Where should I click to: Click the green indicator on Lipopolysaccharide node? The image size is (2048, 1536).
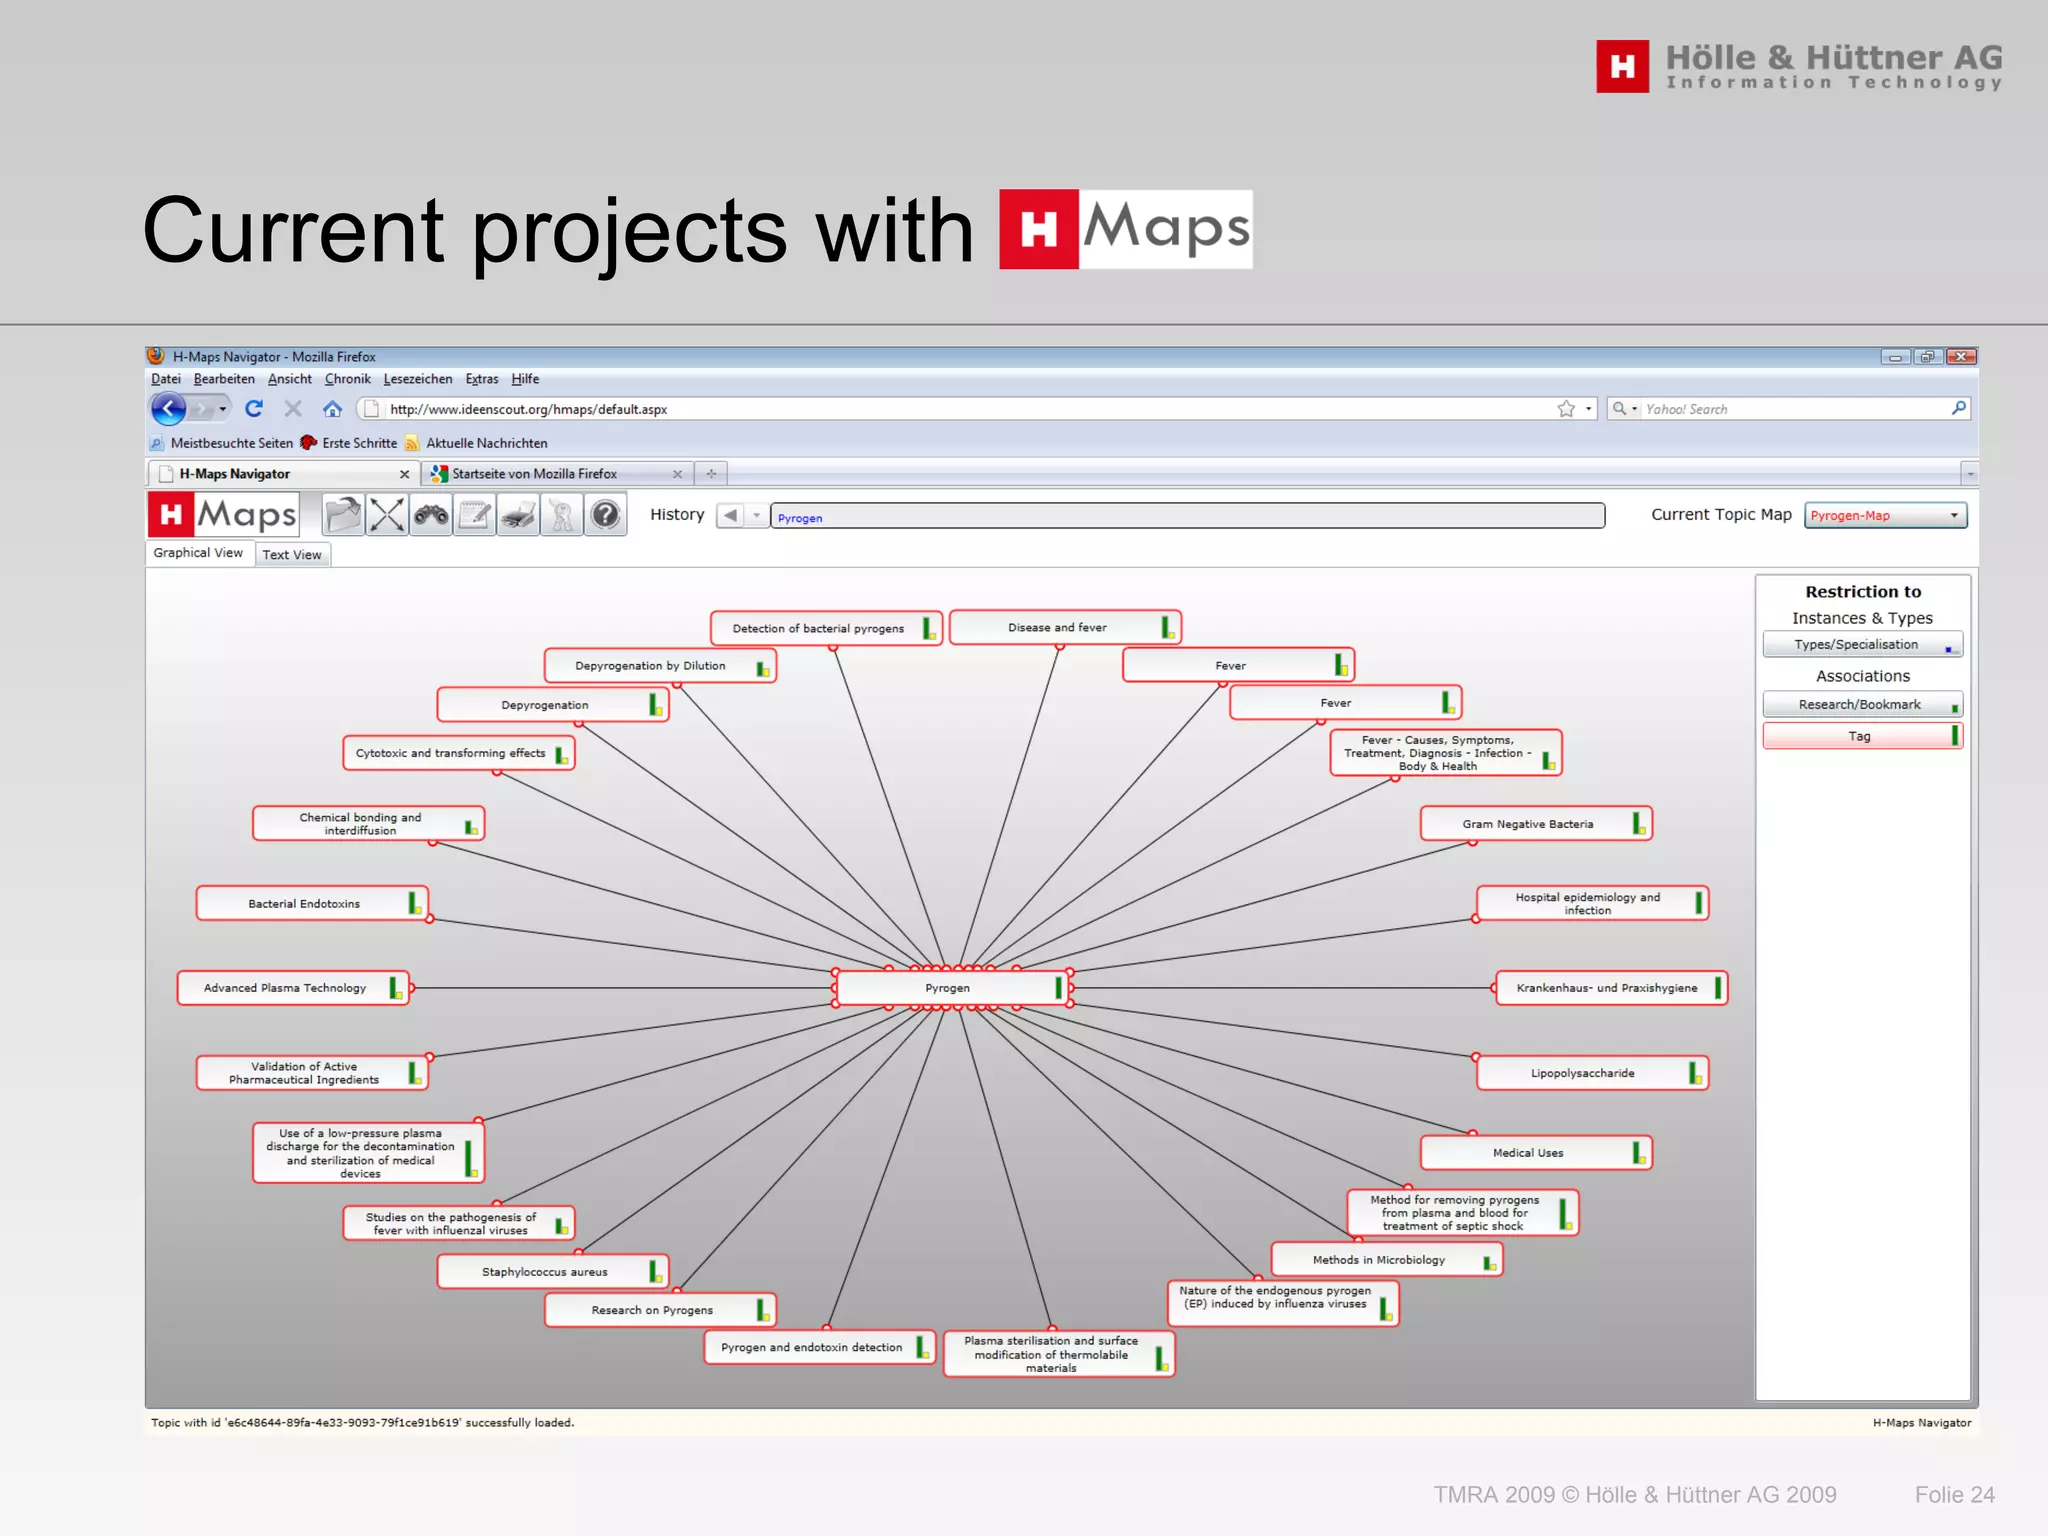(1695, 1073)
